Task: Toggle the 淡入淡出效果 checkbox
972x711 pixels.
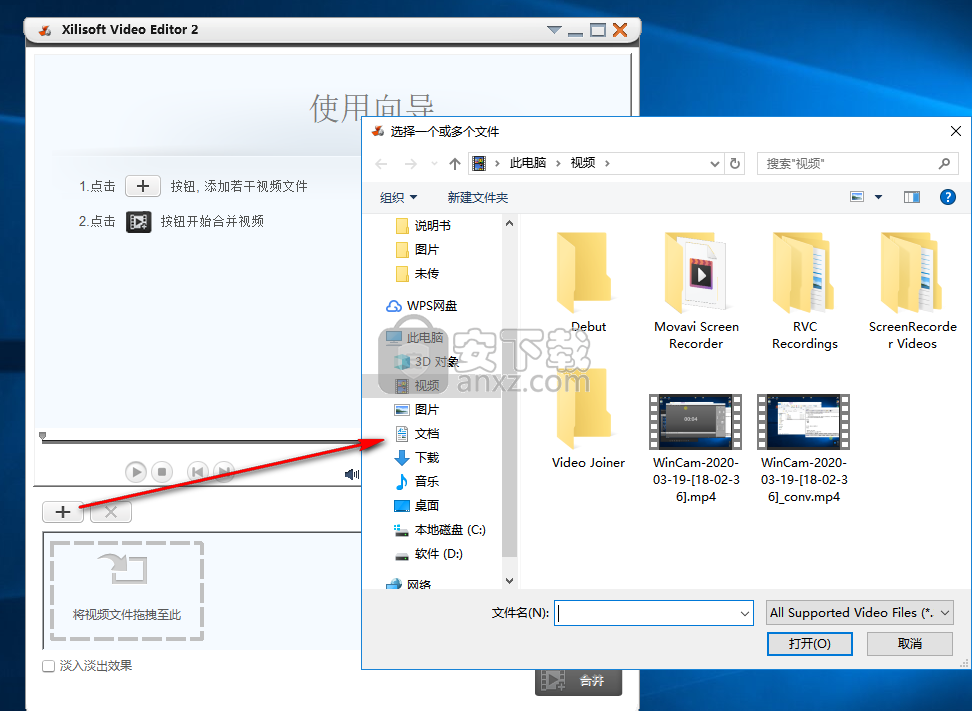Action: point(48,666)
